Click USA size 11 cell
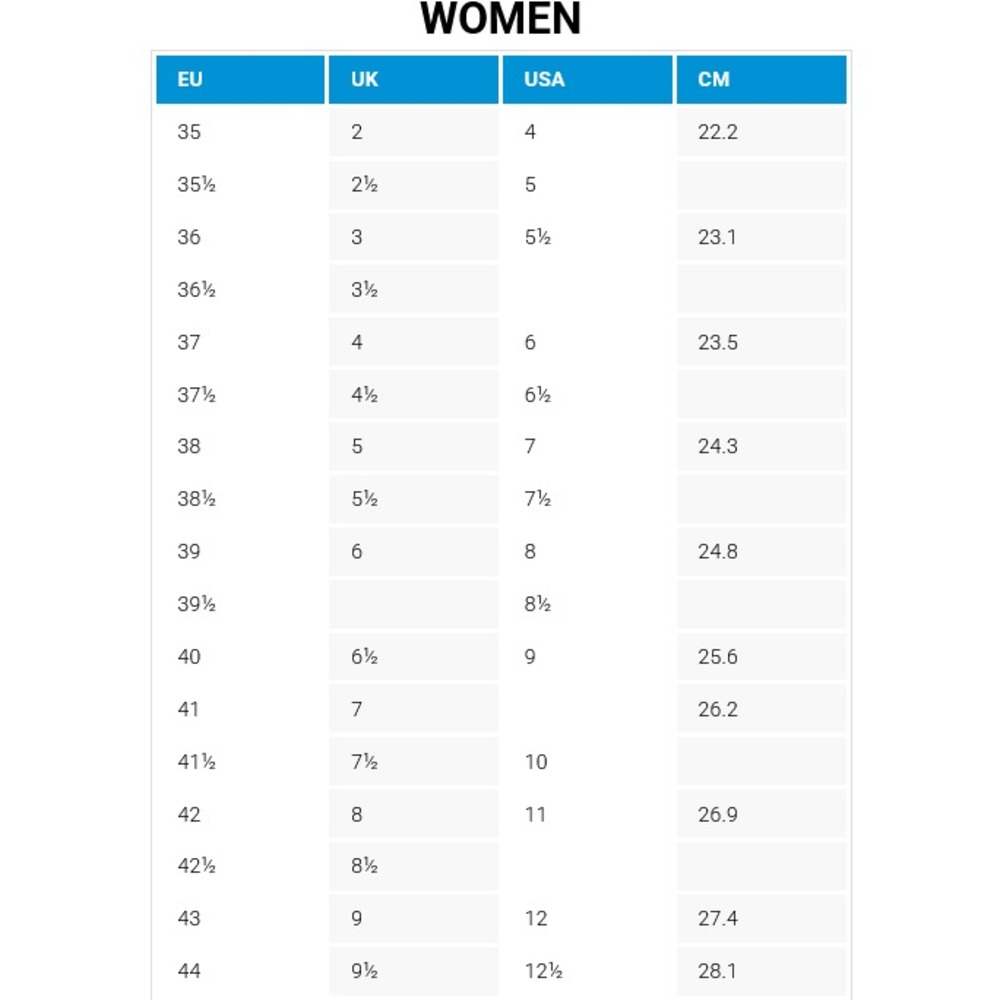Image resolution: width=1000 pixels, height=1000 pixels. (x=587, y=814)
